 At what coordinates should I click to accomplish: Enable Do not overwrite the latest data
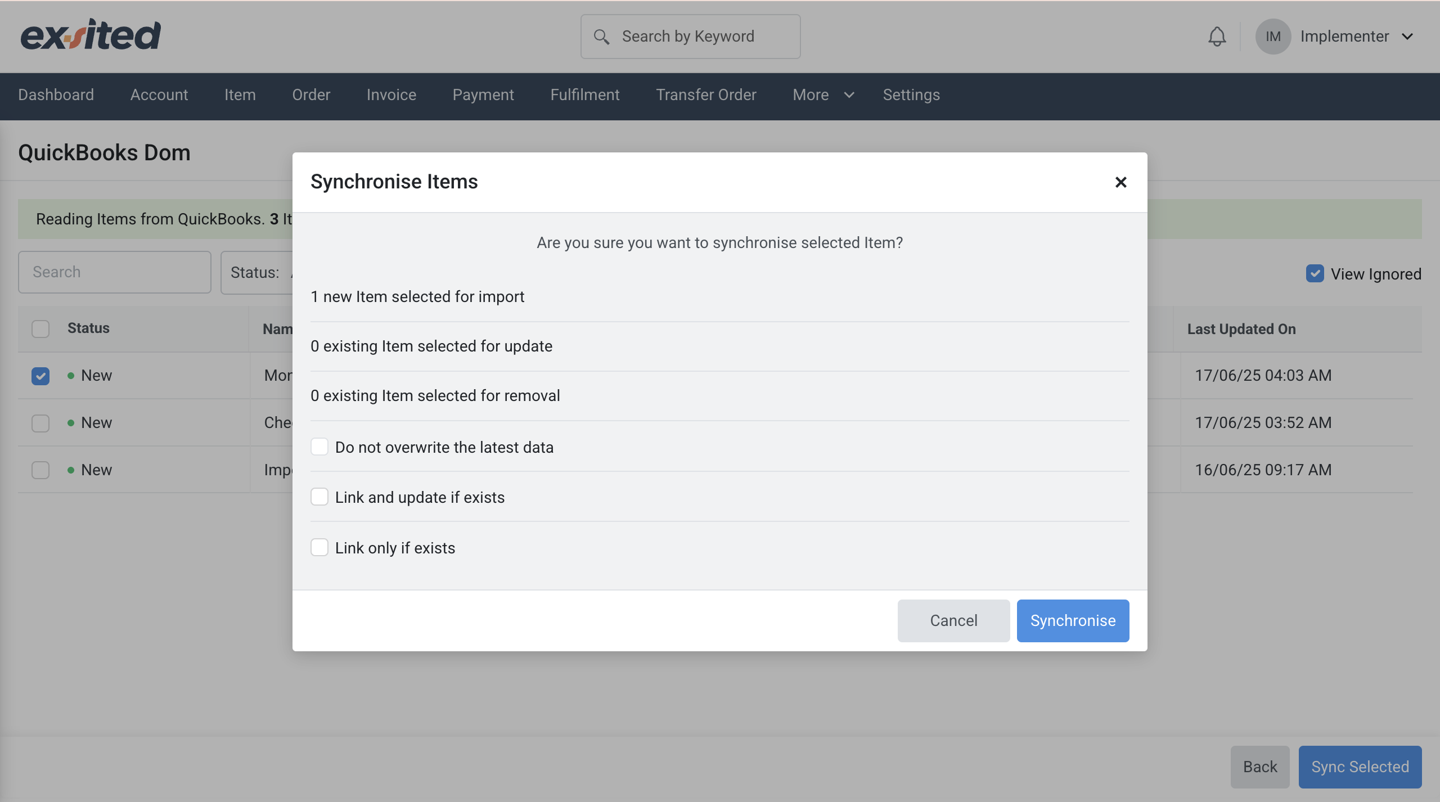coord(320,447)
